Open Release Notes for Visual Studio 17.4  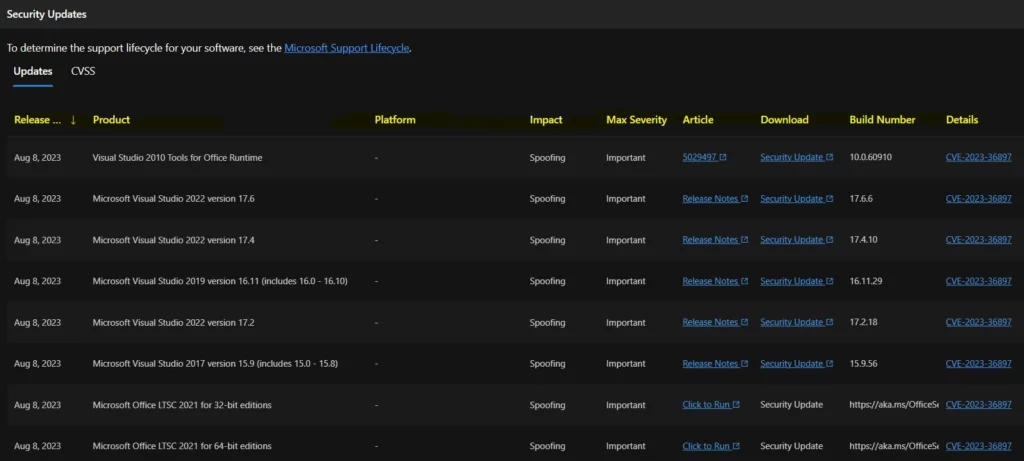tap(710, 240)
